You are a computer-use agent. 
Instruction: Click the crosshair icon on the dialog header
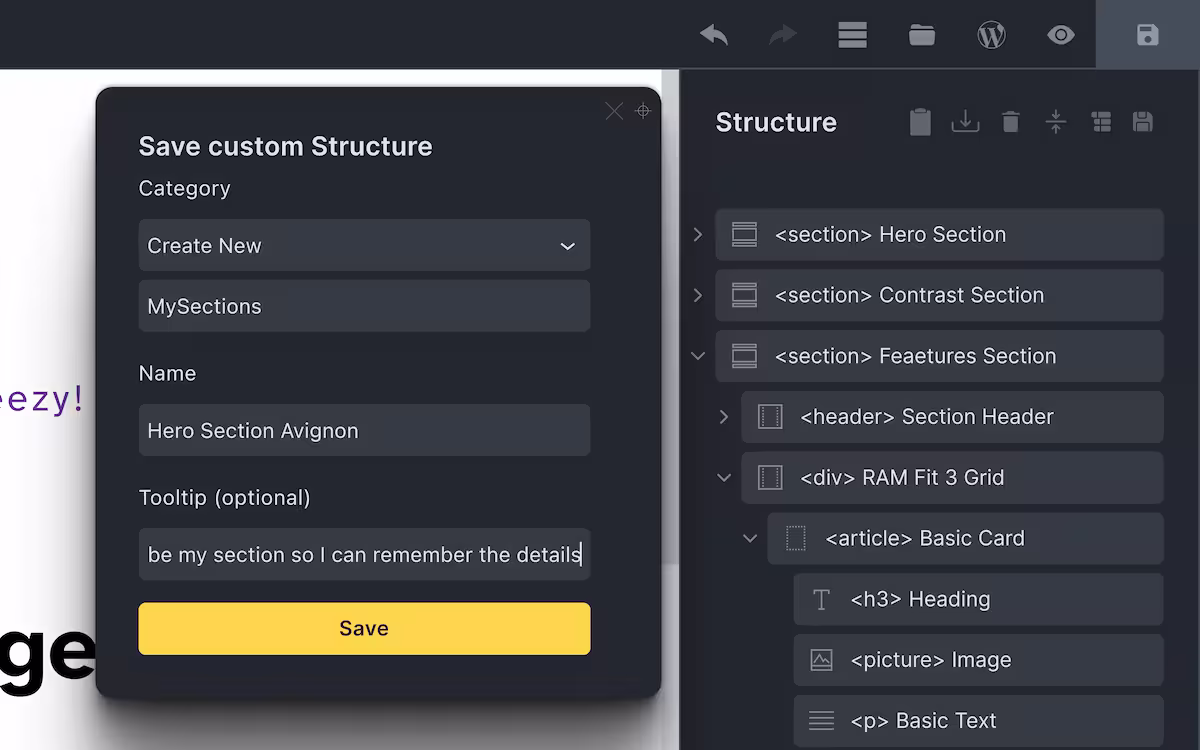tap(643, 112)
